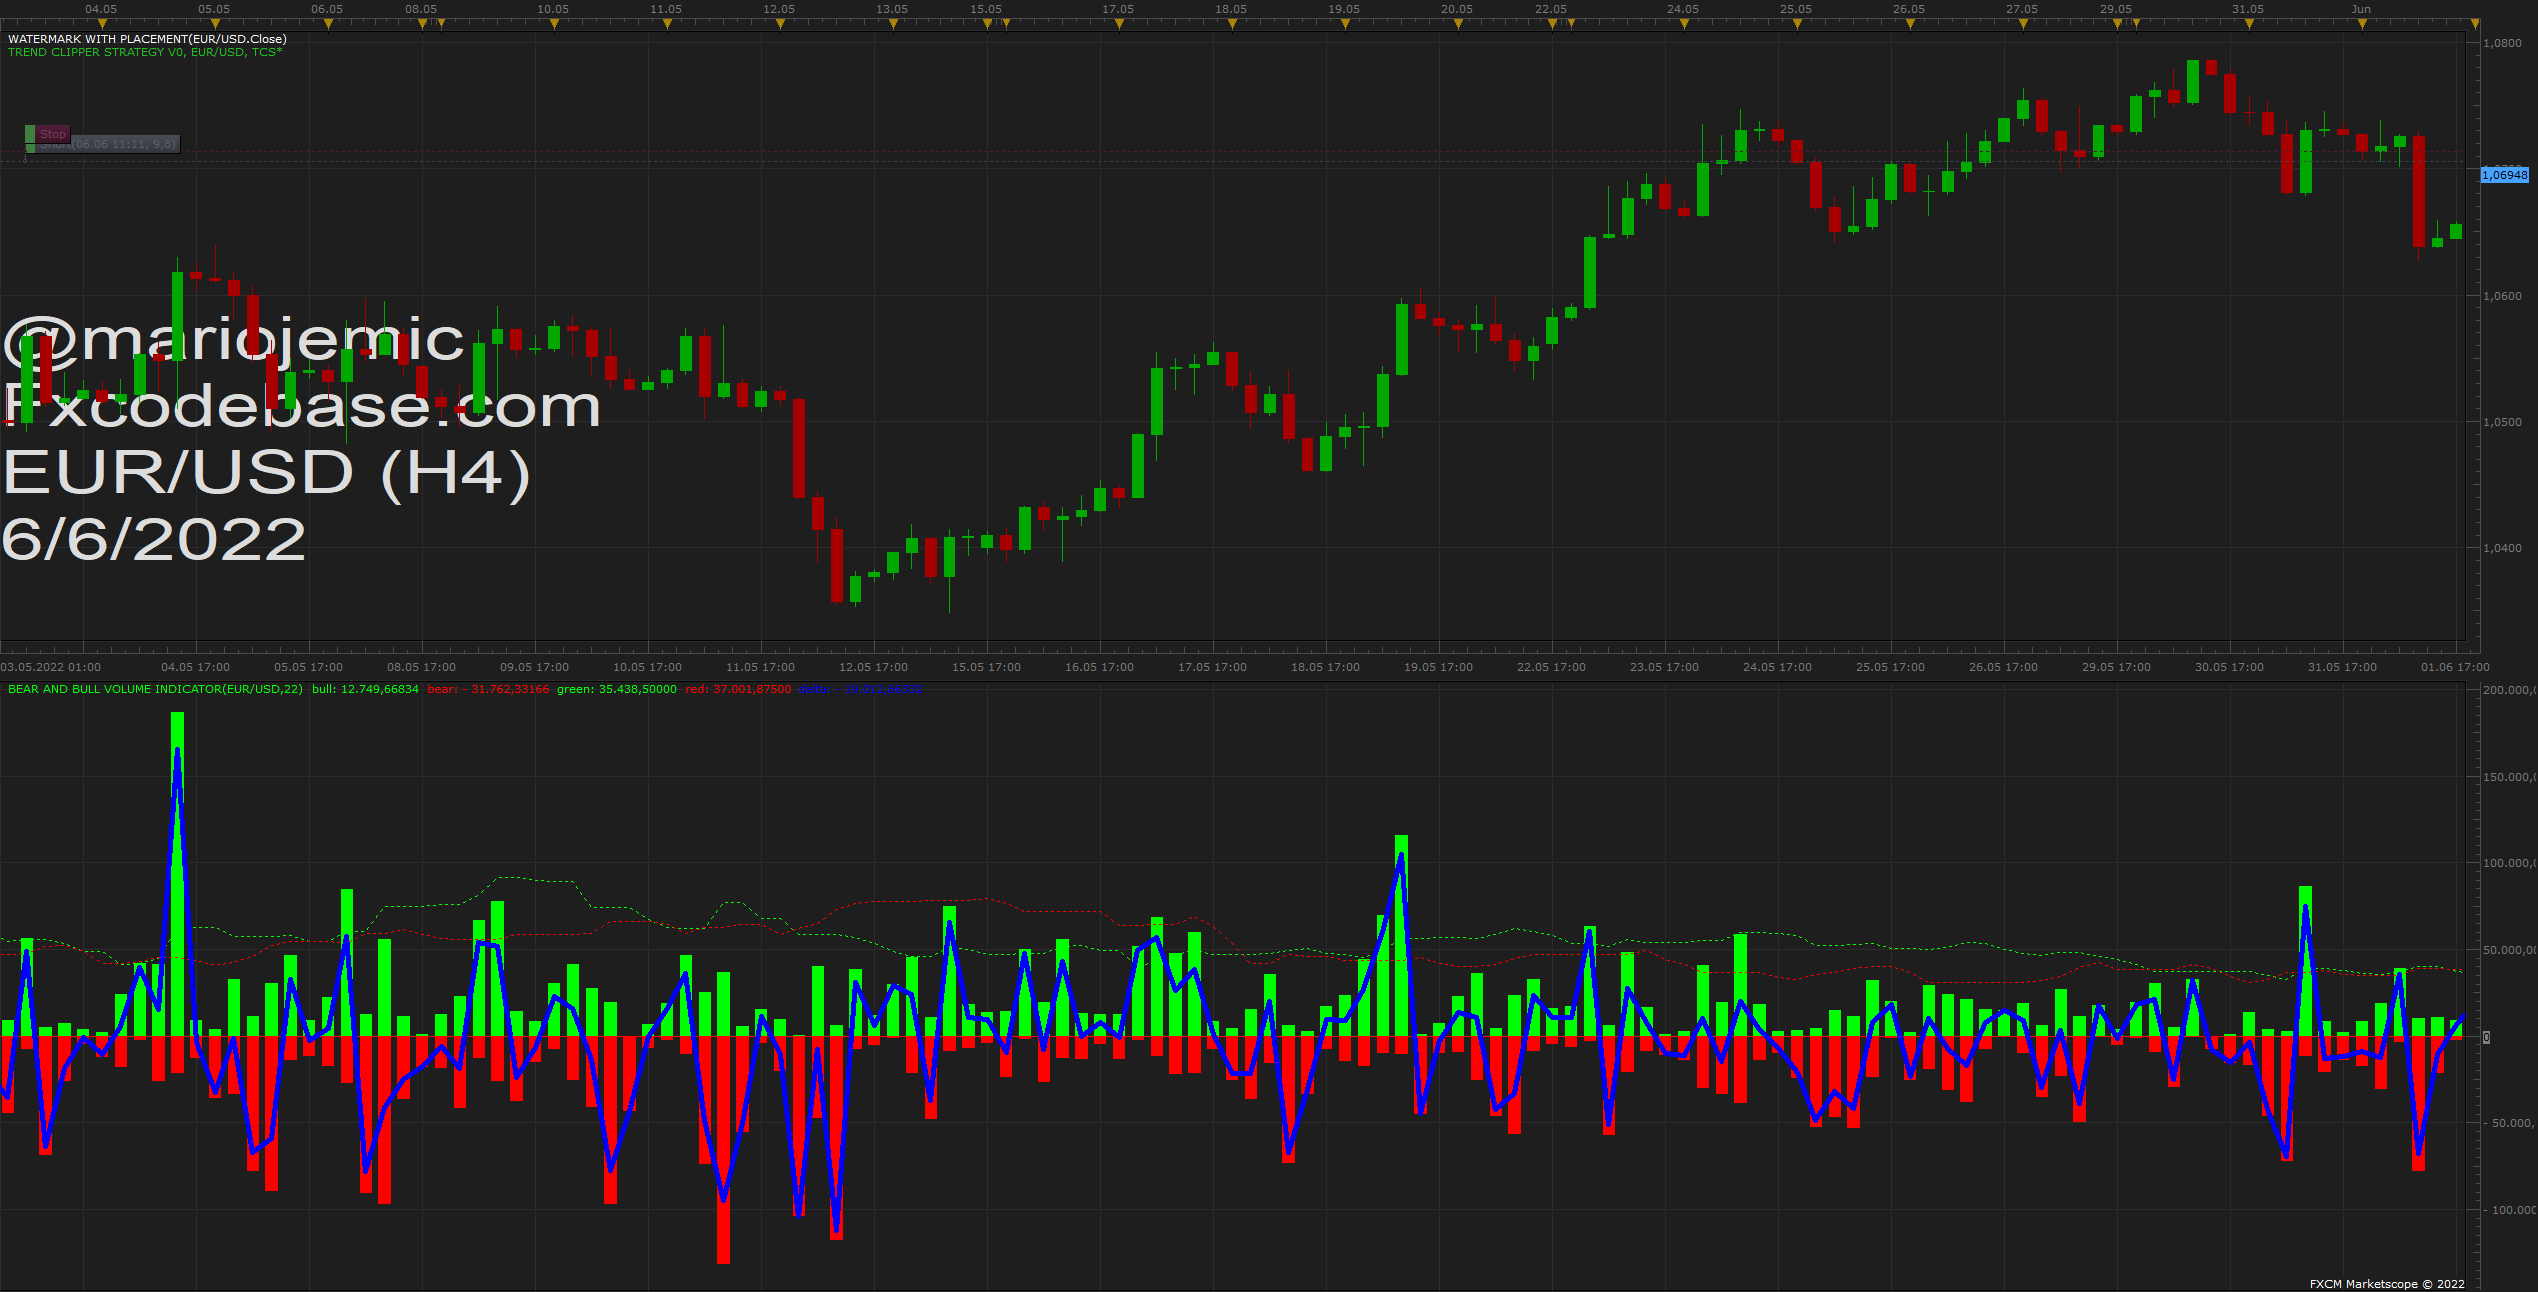Click the day marker under 26.05
Image resolution: width=2538 pixels, height=1292 pixels.
pyautogui.click(x=1910, y=24)
